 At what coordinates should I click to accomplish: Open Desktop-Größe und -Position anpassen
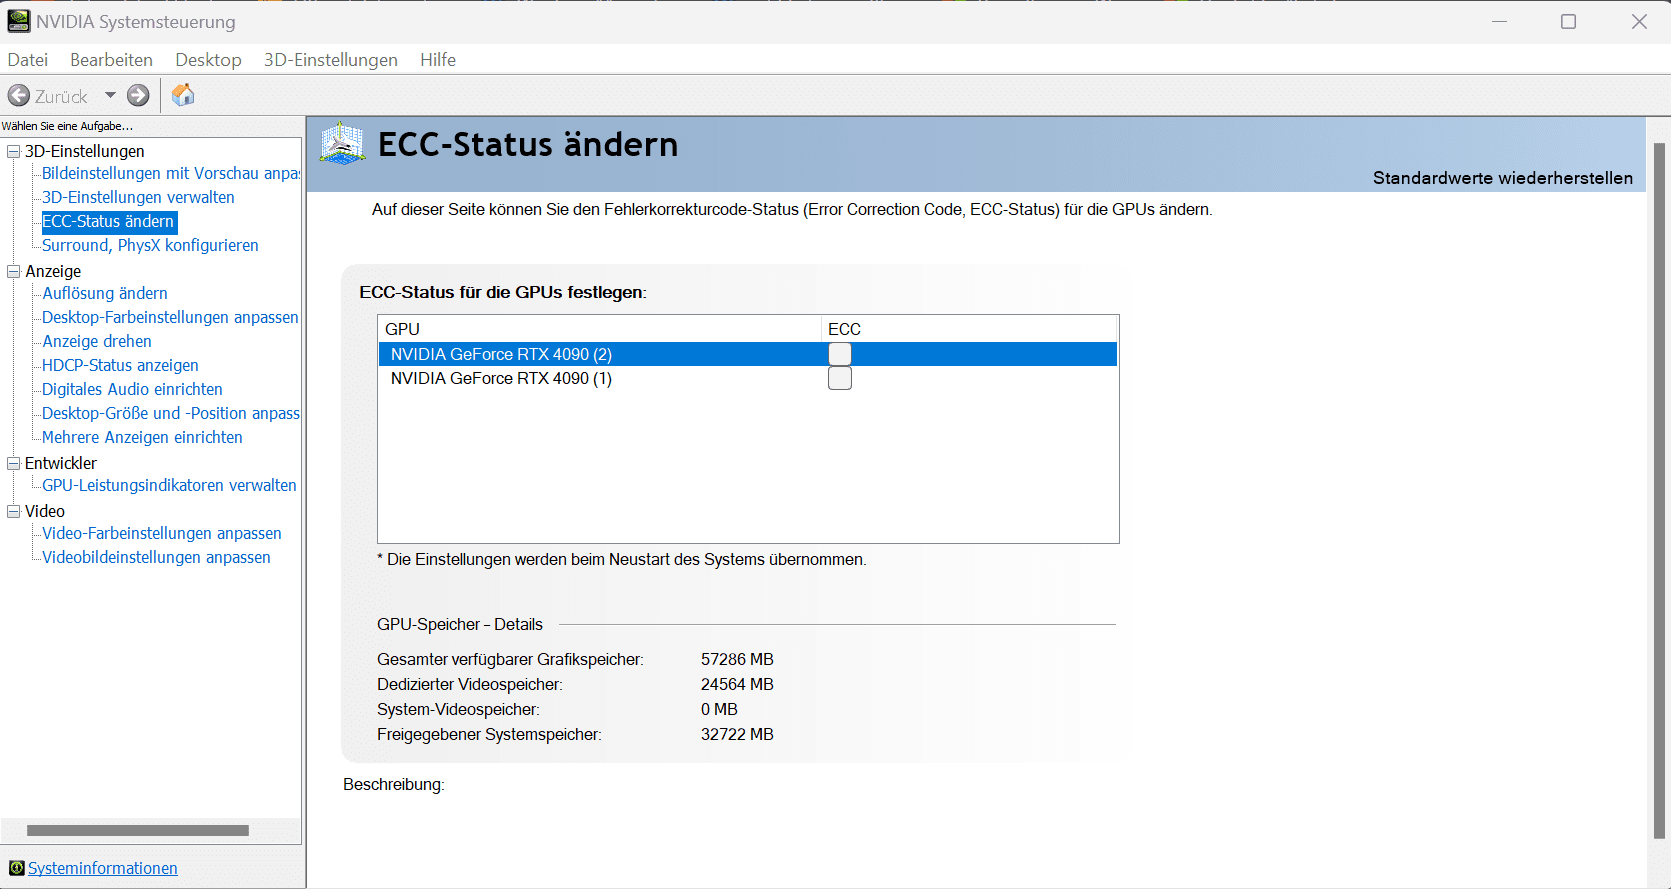tap(171, 413)
